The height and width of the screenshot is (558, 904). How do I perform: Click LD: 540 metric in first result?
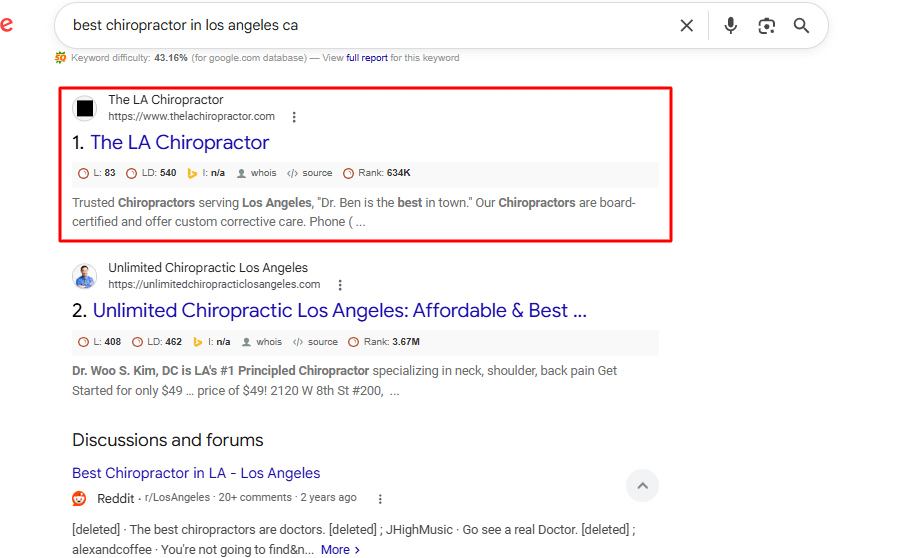pyautogui.click(x=152, y=173)
